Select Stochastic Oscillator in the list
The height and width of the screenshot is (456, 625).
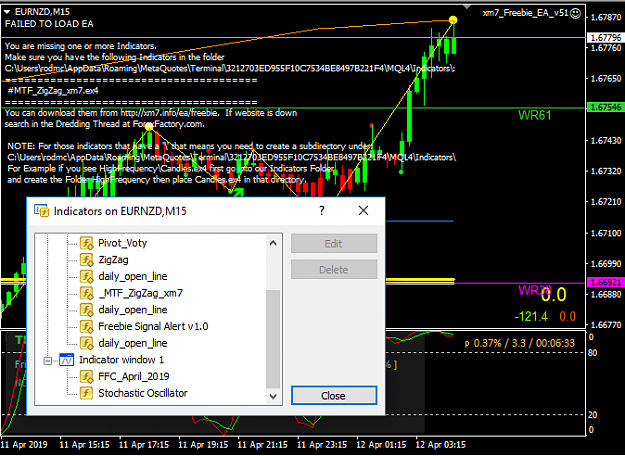tap(143, 393)
